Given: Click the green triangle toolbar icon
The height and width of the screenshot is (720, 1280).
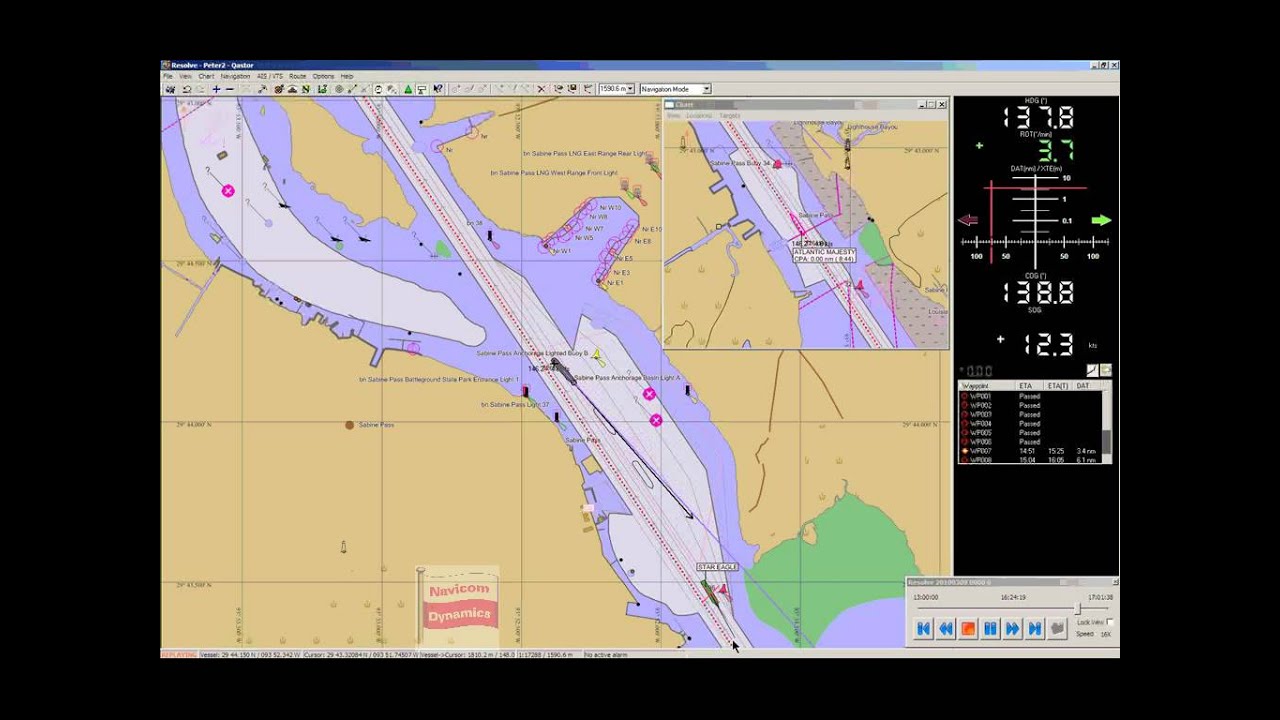Looking at the screenshot, I should [408, 89].
